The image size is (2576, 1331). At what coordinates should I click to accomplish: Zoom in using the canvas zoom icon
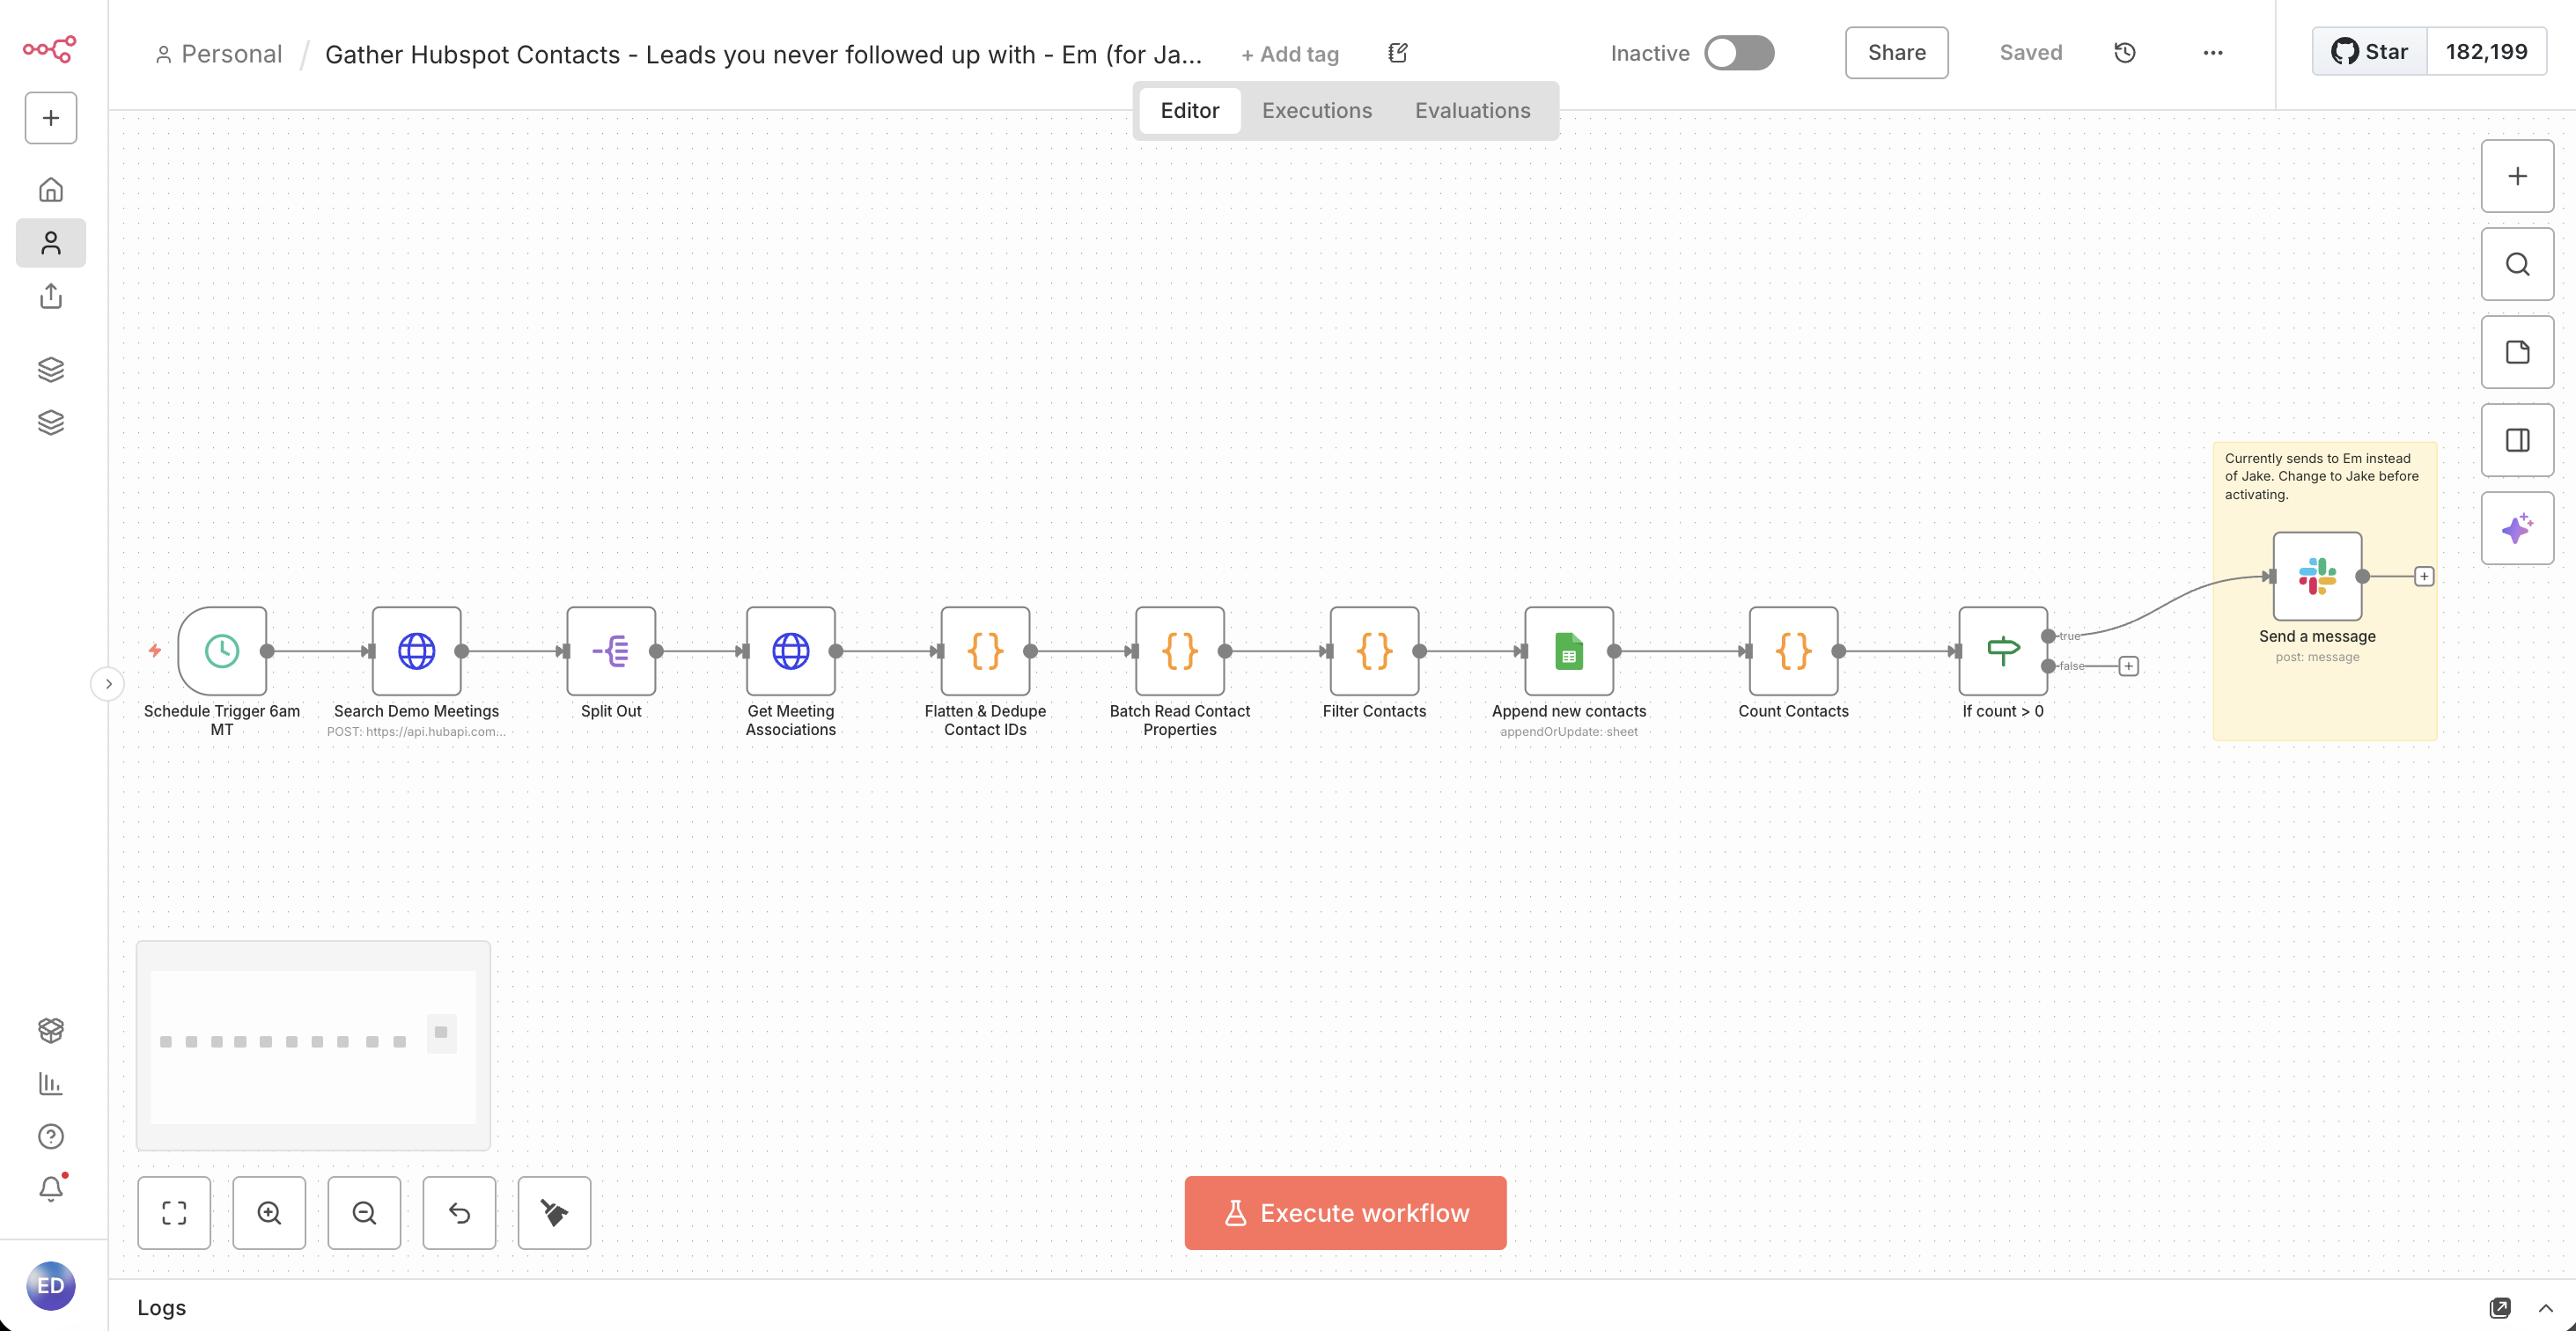268,1213
